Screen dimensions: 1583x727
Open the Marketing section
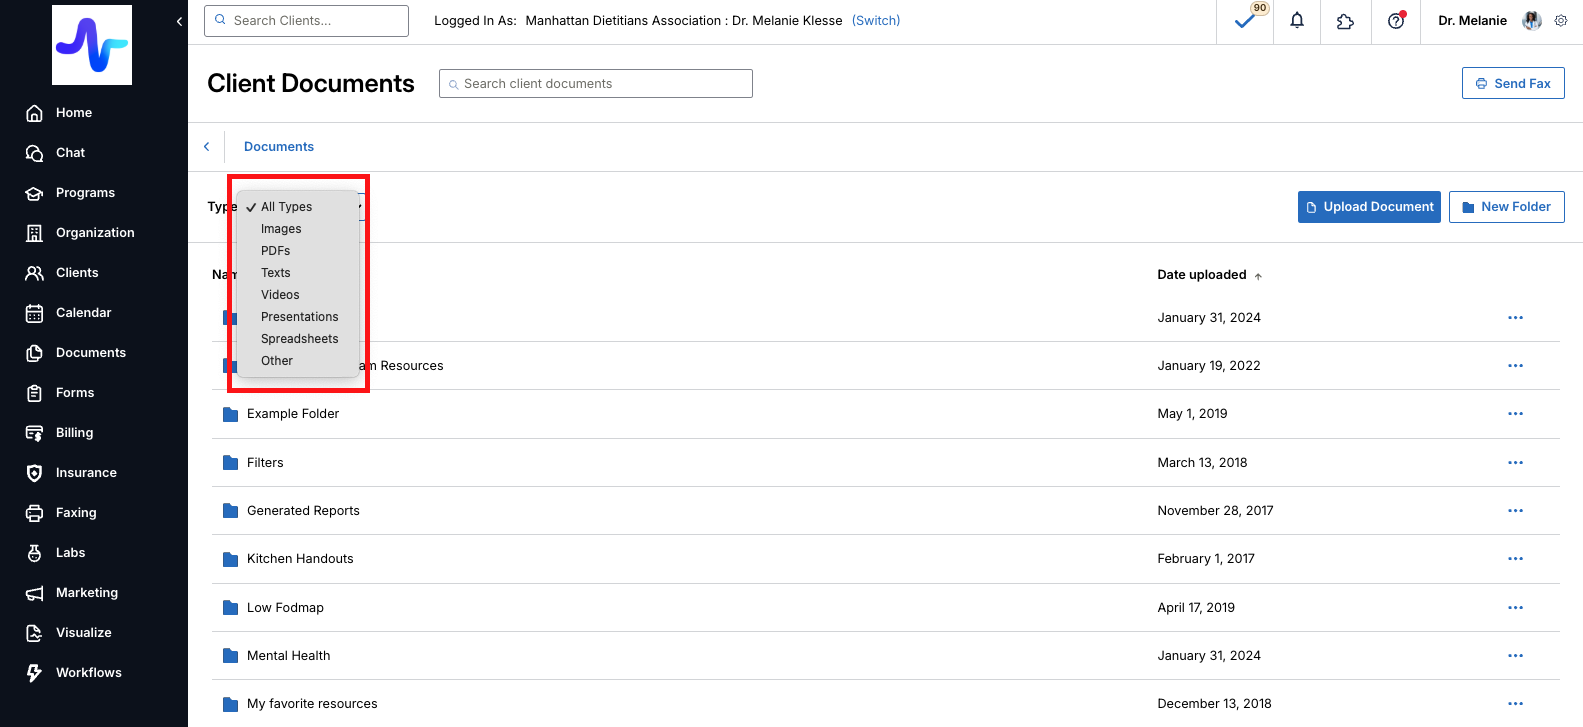pyautogui.click(x=87, y=593)
